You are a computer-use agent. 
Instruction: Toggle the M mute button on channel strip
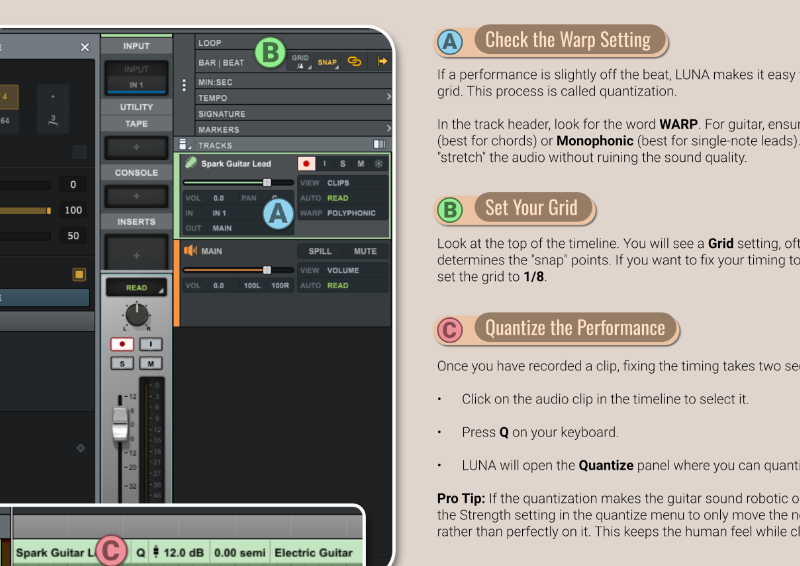point(151,363)
